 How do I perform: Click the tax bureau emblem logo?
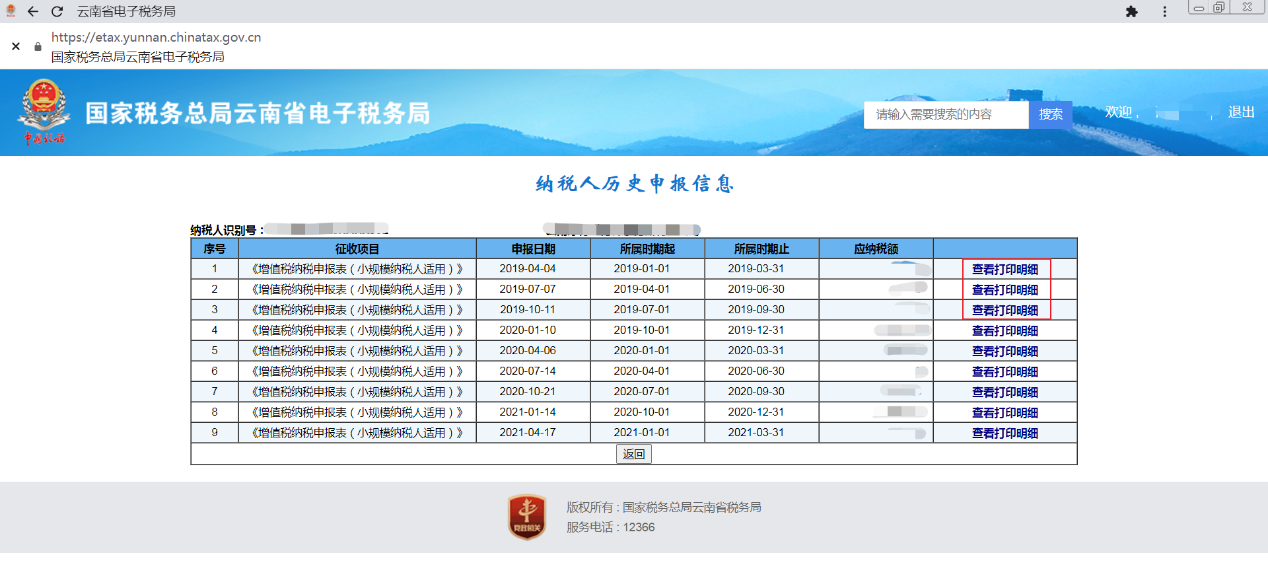tap(42, 112)
